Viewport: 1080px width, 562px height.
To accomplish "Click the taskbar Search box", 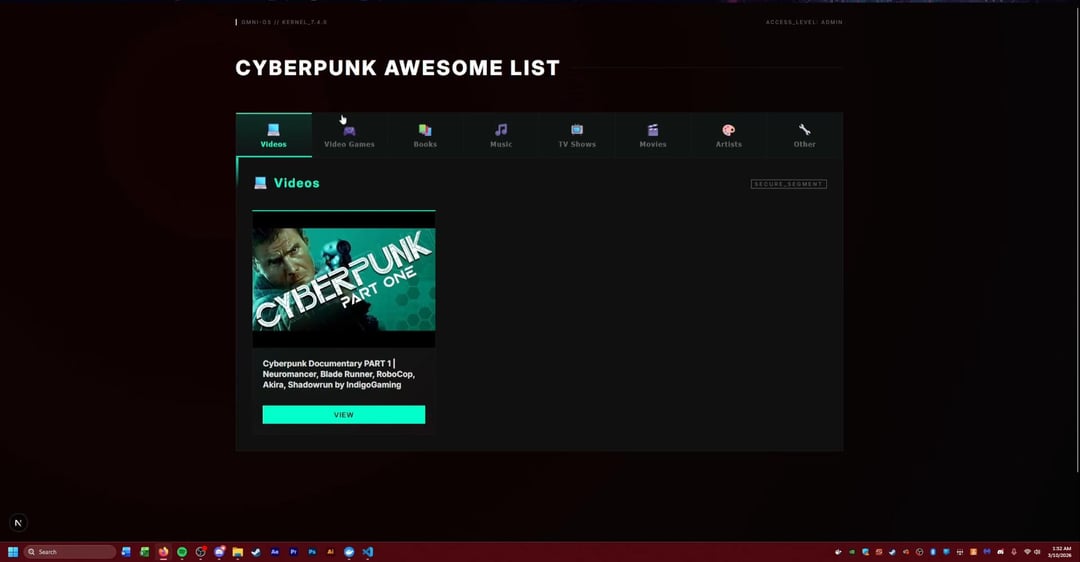I will [x=70, y=552].
